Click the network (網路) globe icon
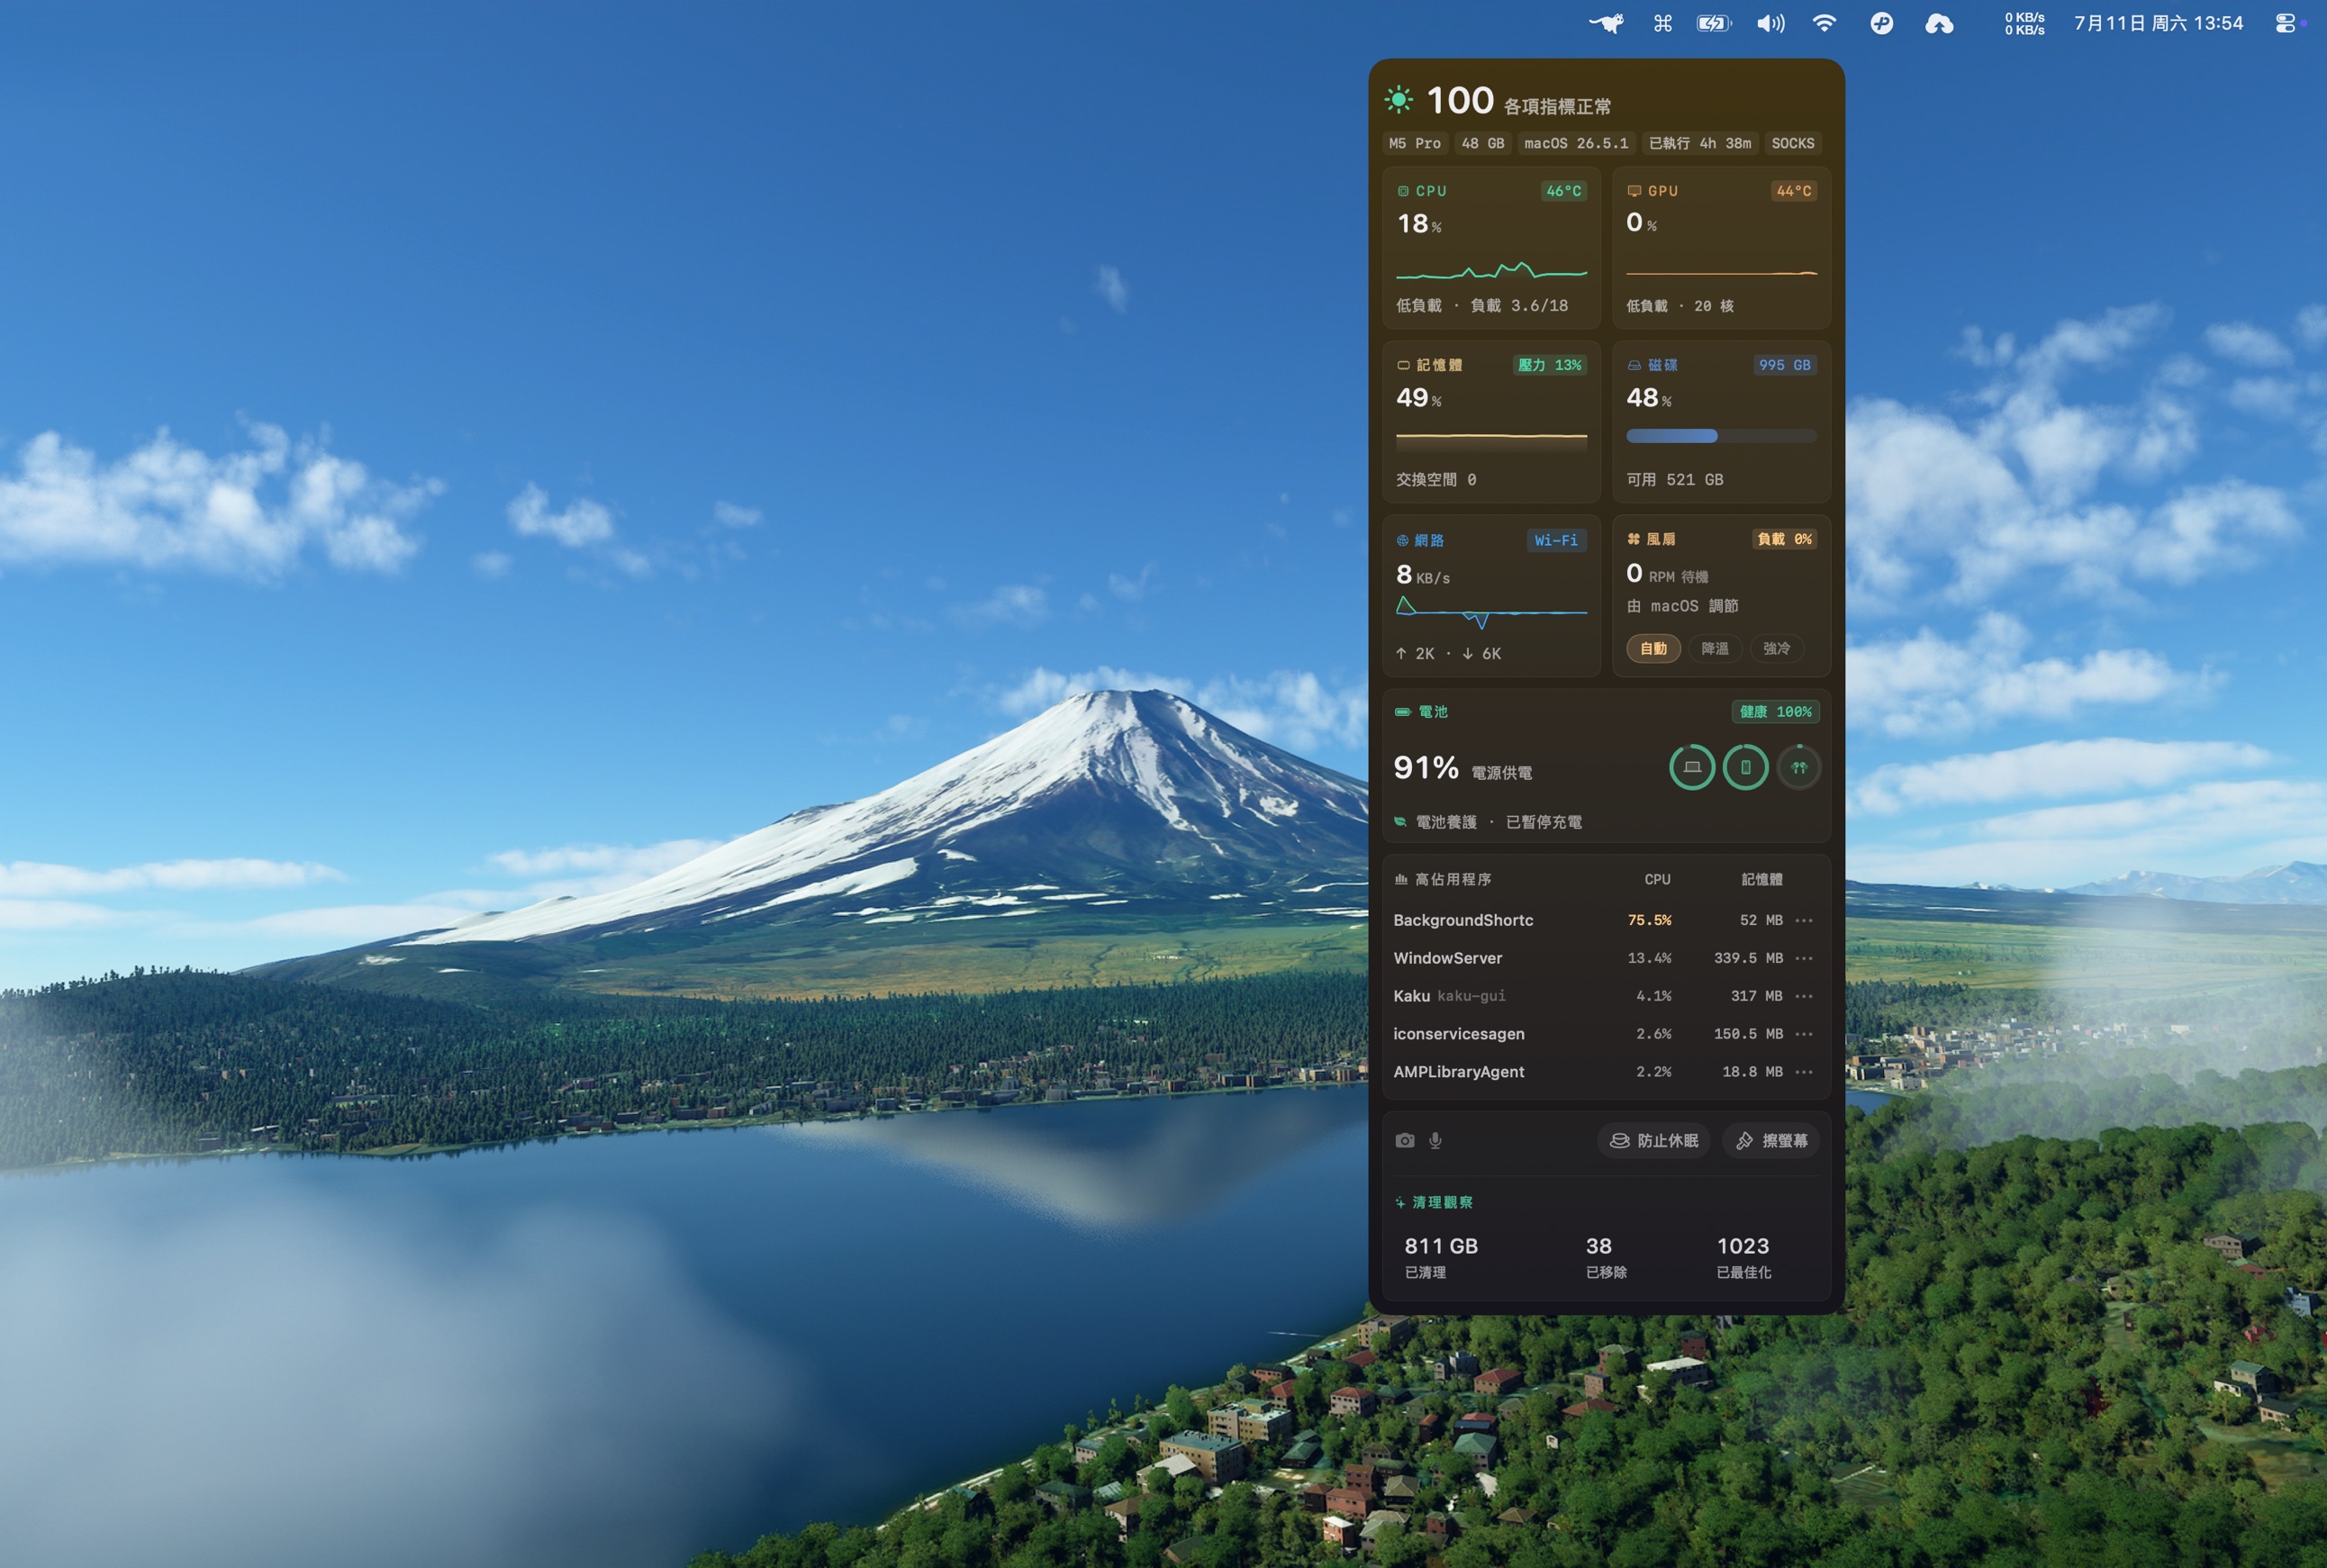 click(1402, 540)
